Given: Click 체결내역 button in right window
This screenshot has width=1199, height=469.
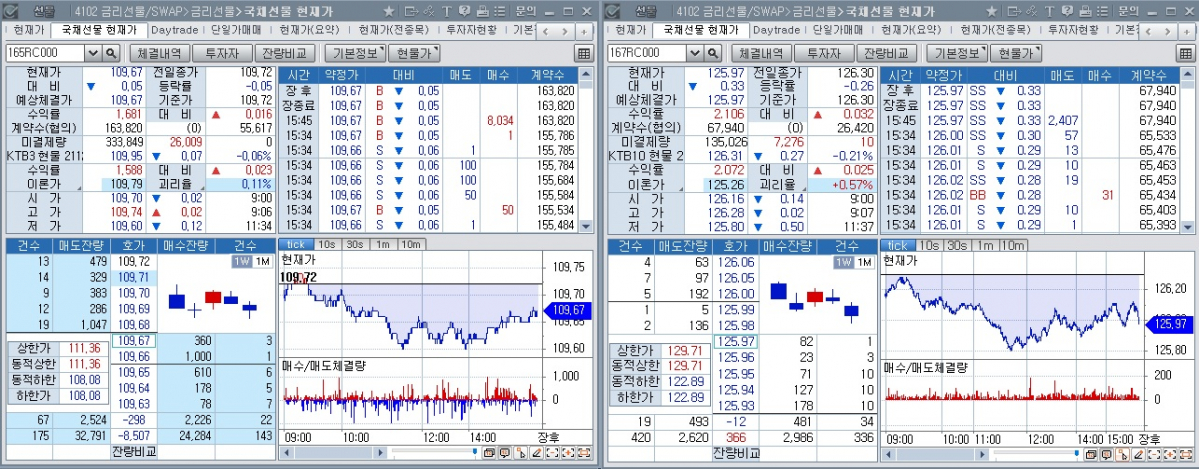Looking at the screenshot, I should click(761, 53).
